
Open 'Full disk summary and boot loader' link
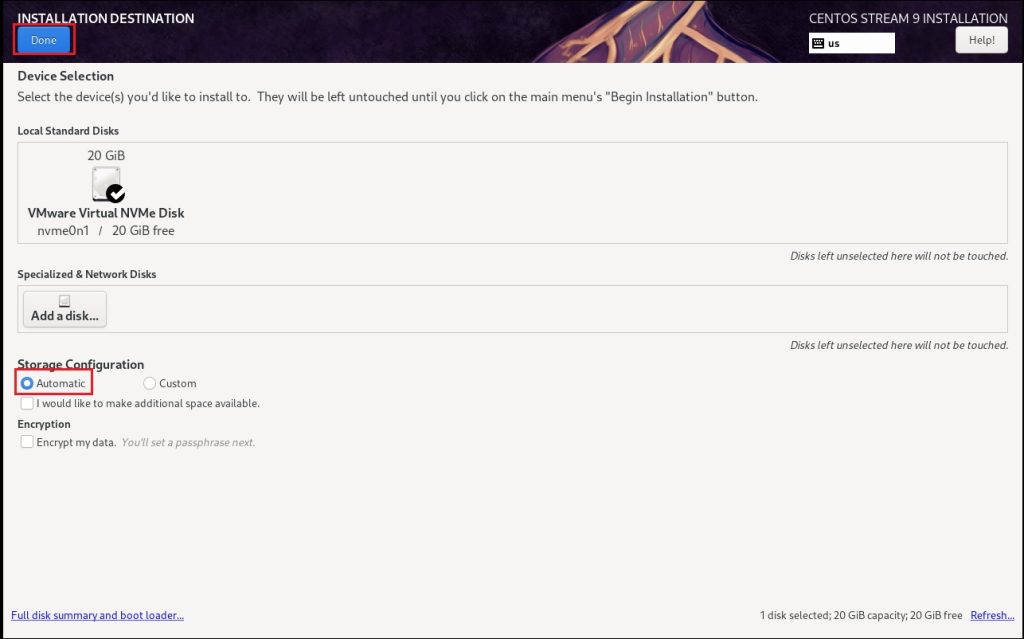coord(97,615)
